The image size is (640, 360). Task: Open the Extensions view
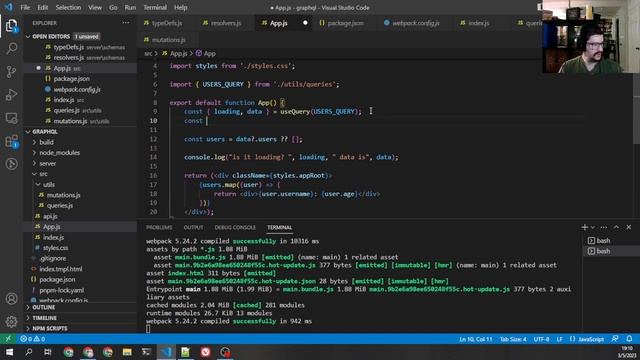coord(11,141)
